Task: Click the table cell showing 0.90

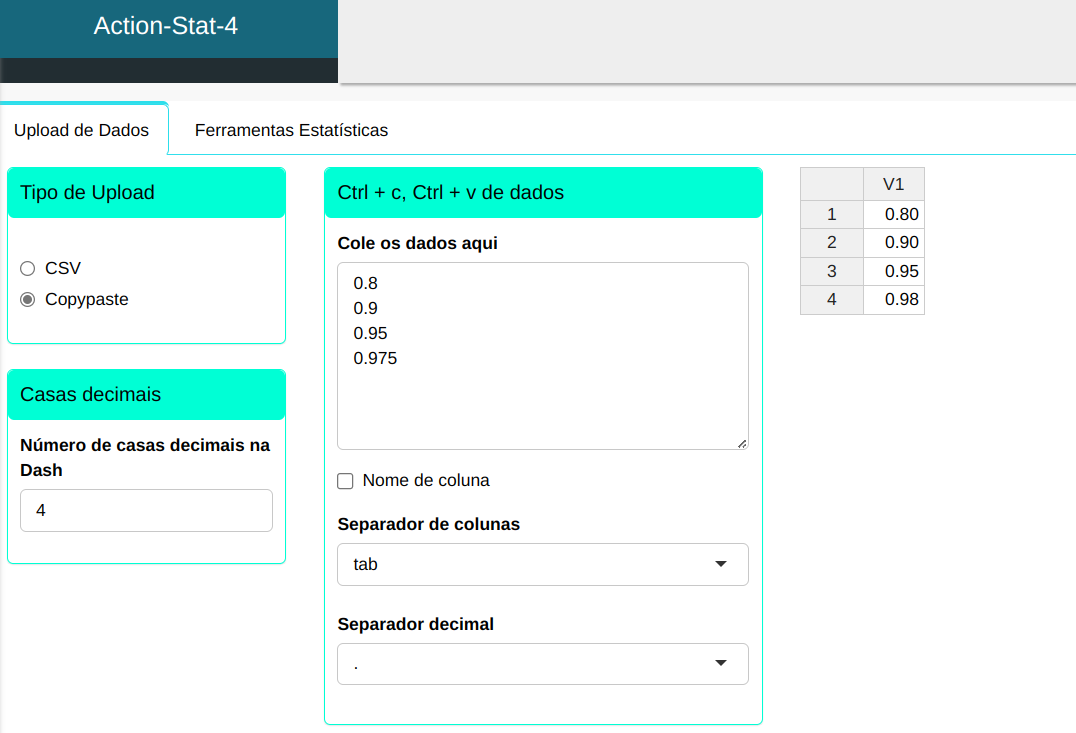Action: coord(893,242)
